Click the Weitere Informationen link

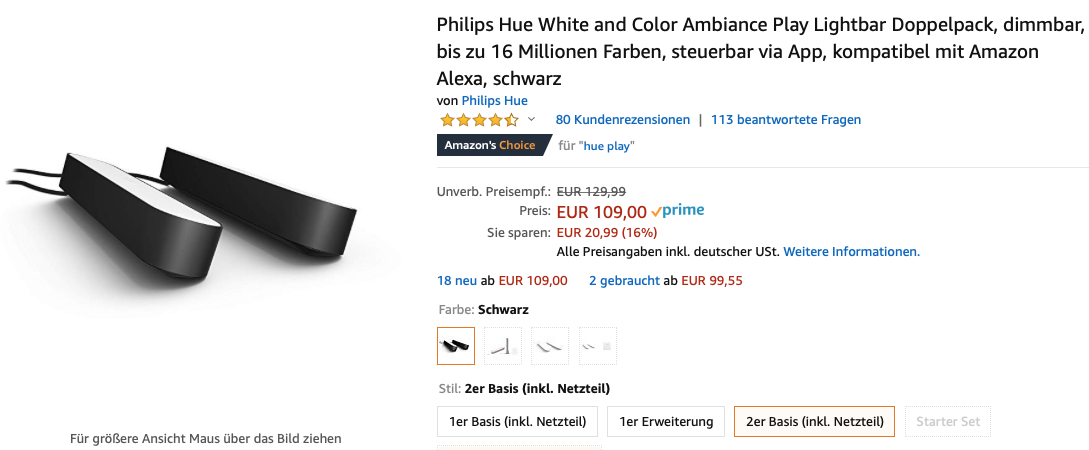click(851, 251)
